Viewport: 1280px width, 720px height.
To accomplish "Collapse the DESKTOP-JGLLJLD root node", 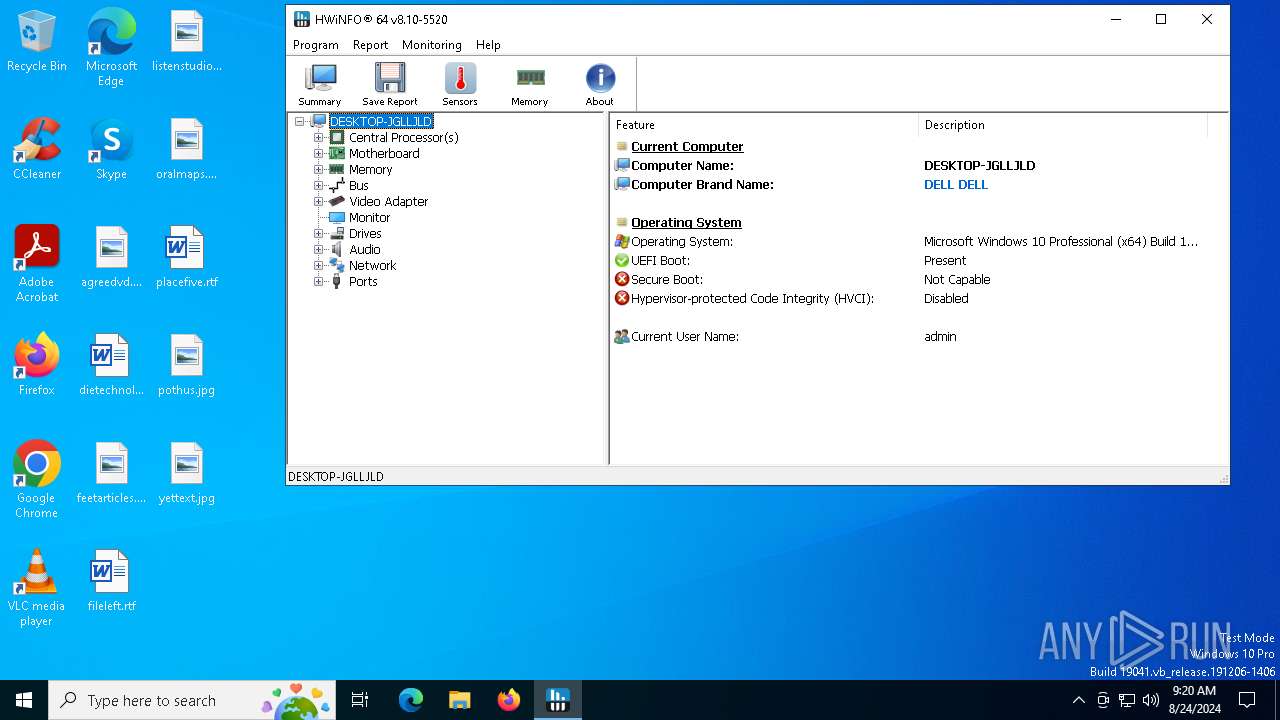I will tap(299, 122).
